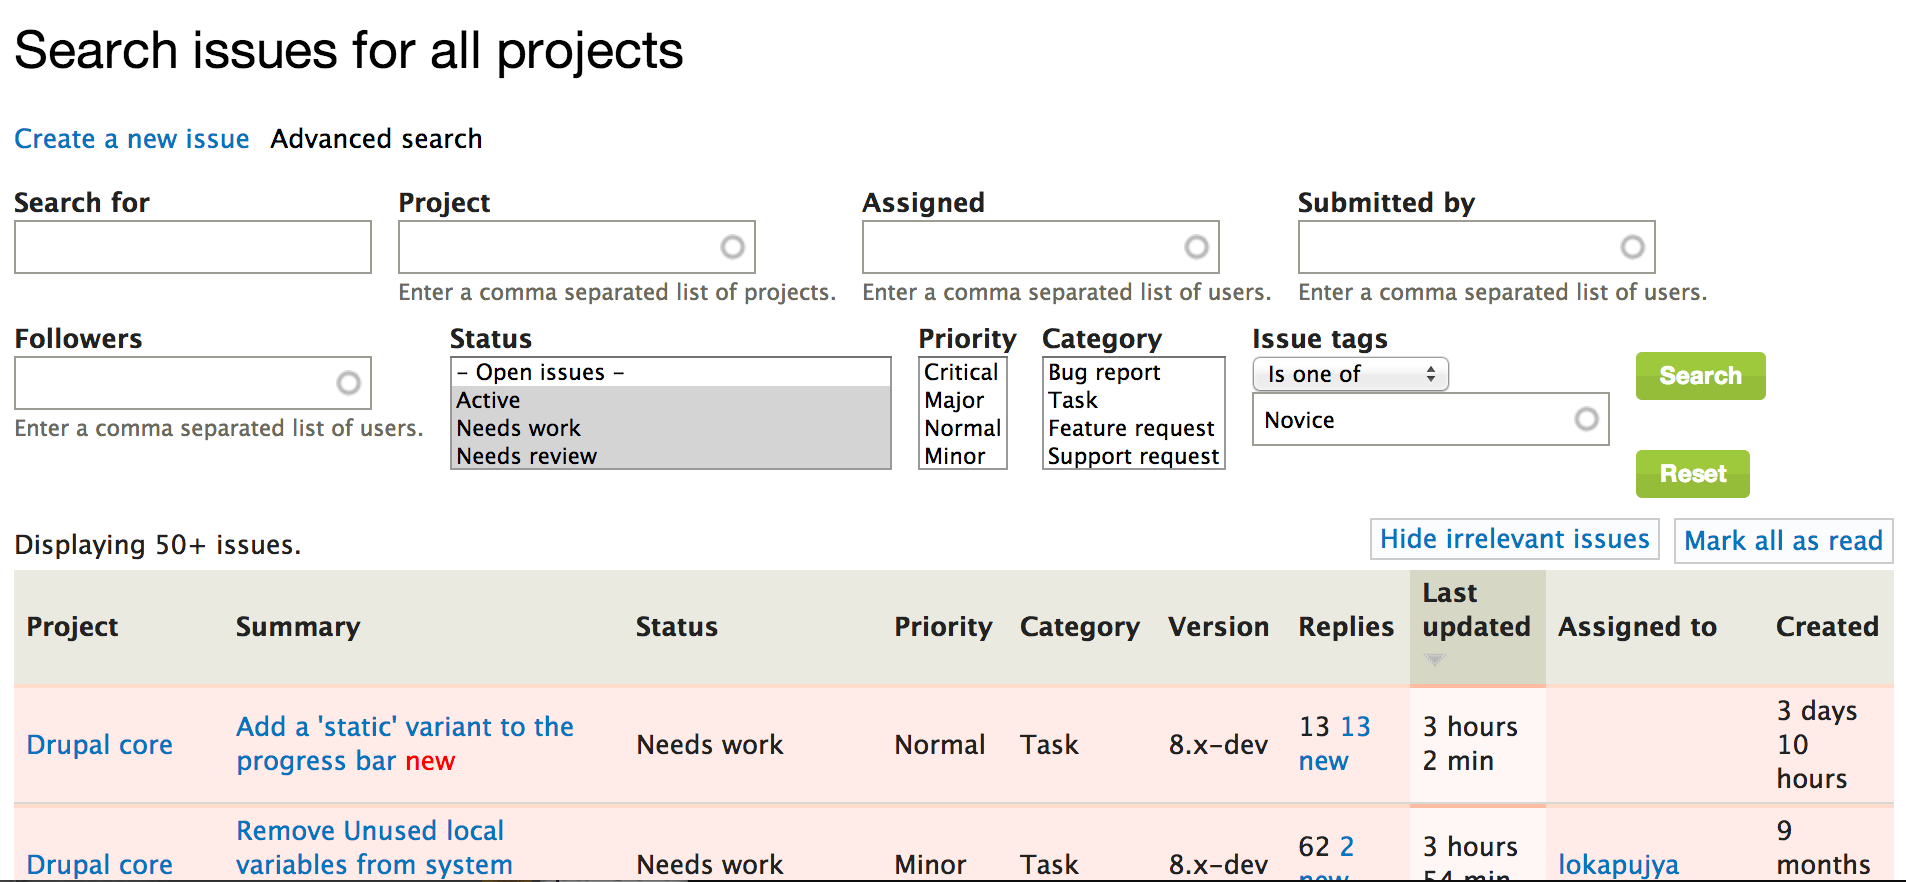Open 'Add a 'static' variant' issue link
The image size is (1906, 882).
405,744
